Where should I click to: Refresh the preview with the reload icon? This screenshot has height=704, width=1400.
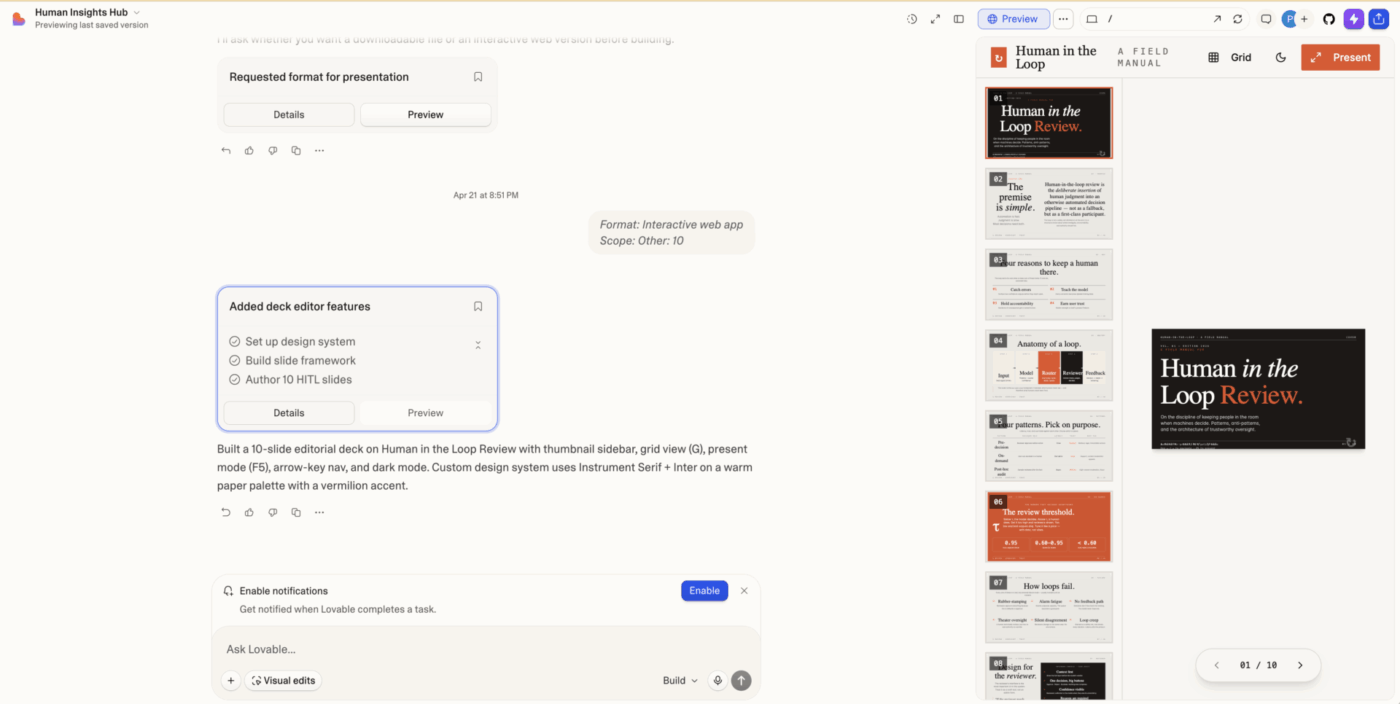pyautogui.click(x=1238, y=19)
